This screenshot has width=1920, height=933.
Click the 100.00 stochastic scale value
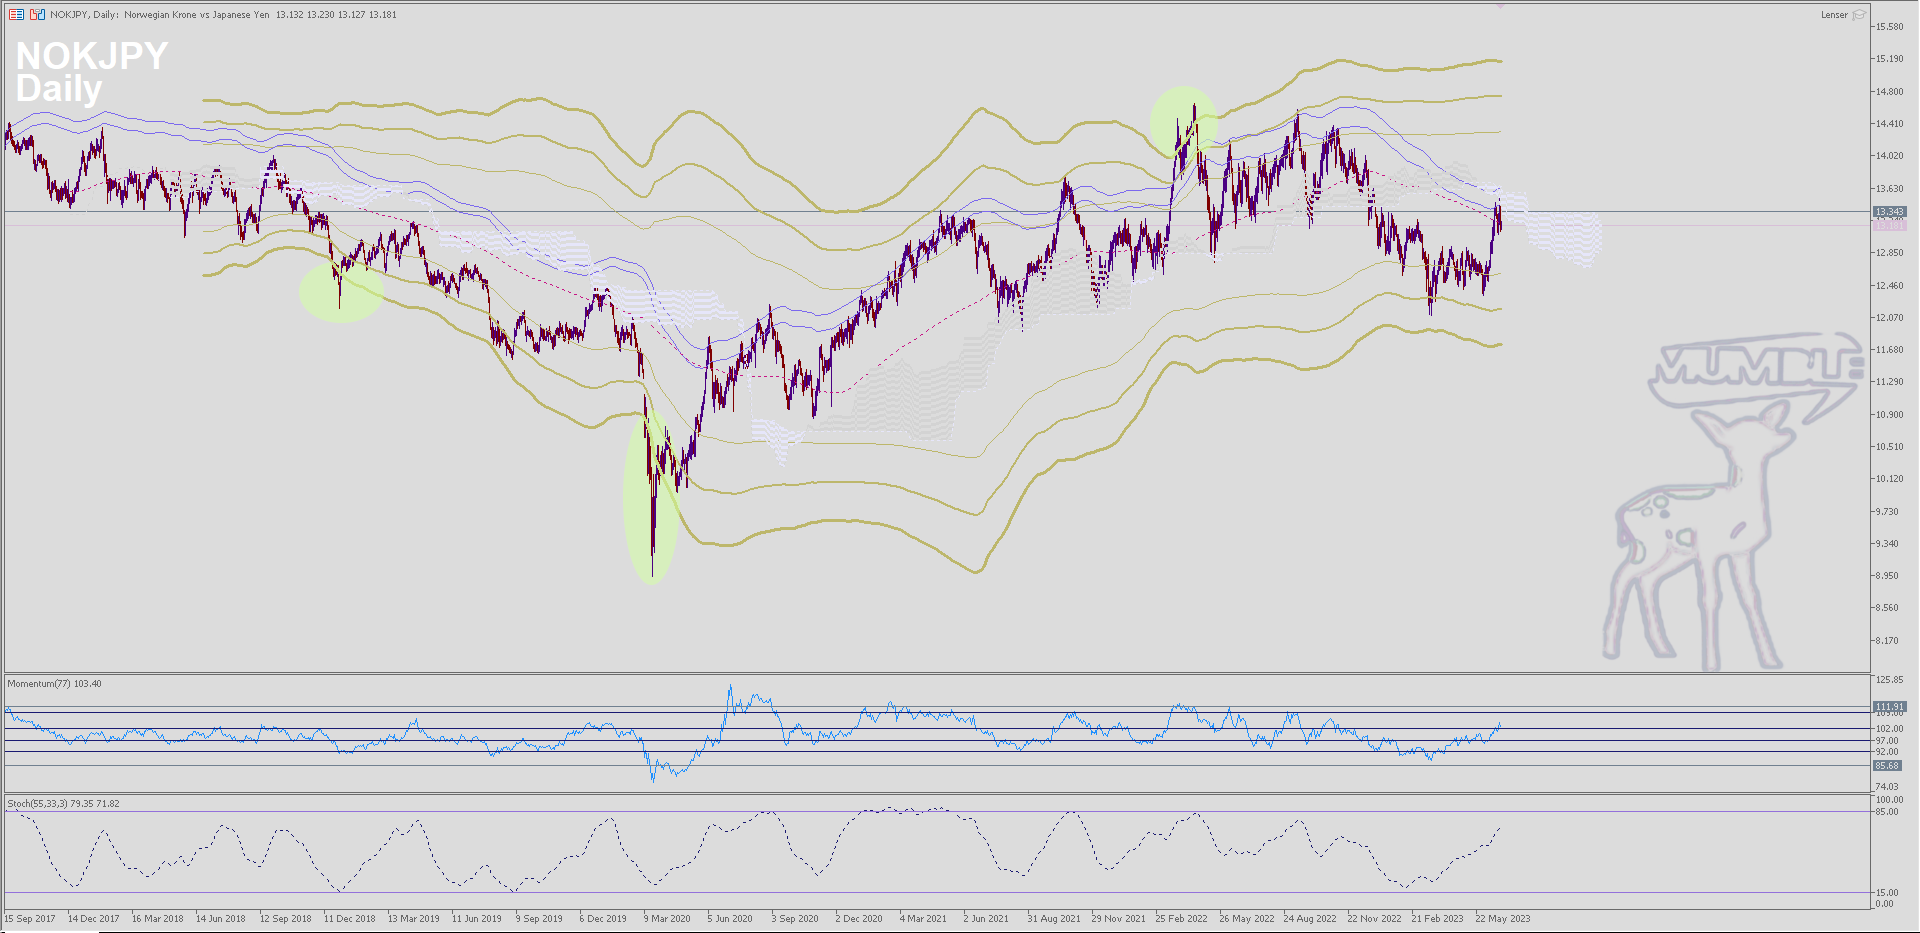click(x=1889, y=800)
